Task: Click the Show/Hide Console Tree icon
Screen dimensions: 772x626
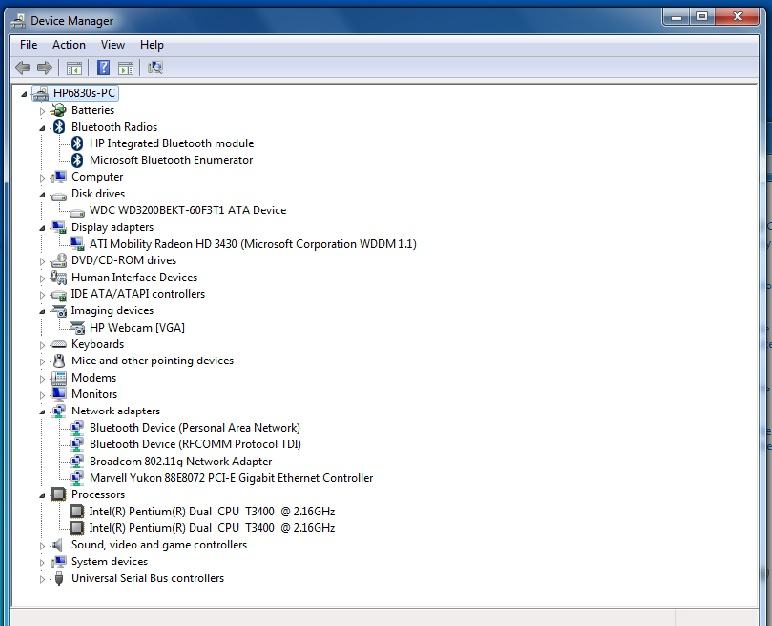Action: click(x=74, y=68)
